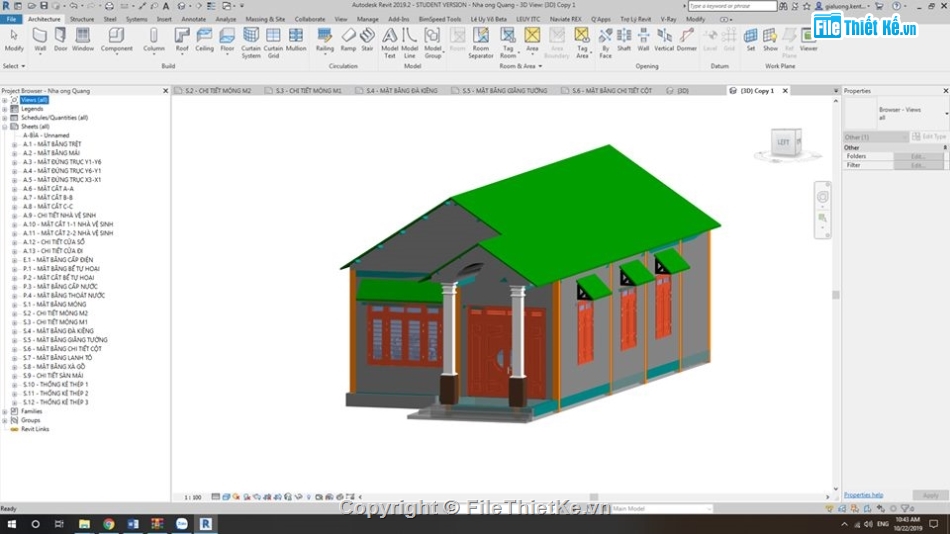Select the Window tool

[x=83, y=39]
